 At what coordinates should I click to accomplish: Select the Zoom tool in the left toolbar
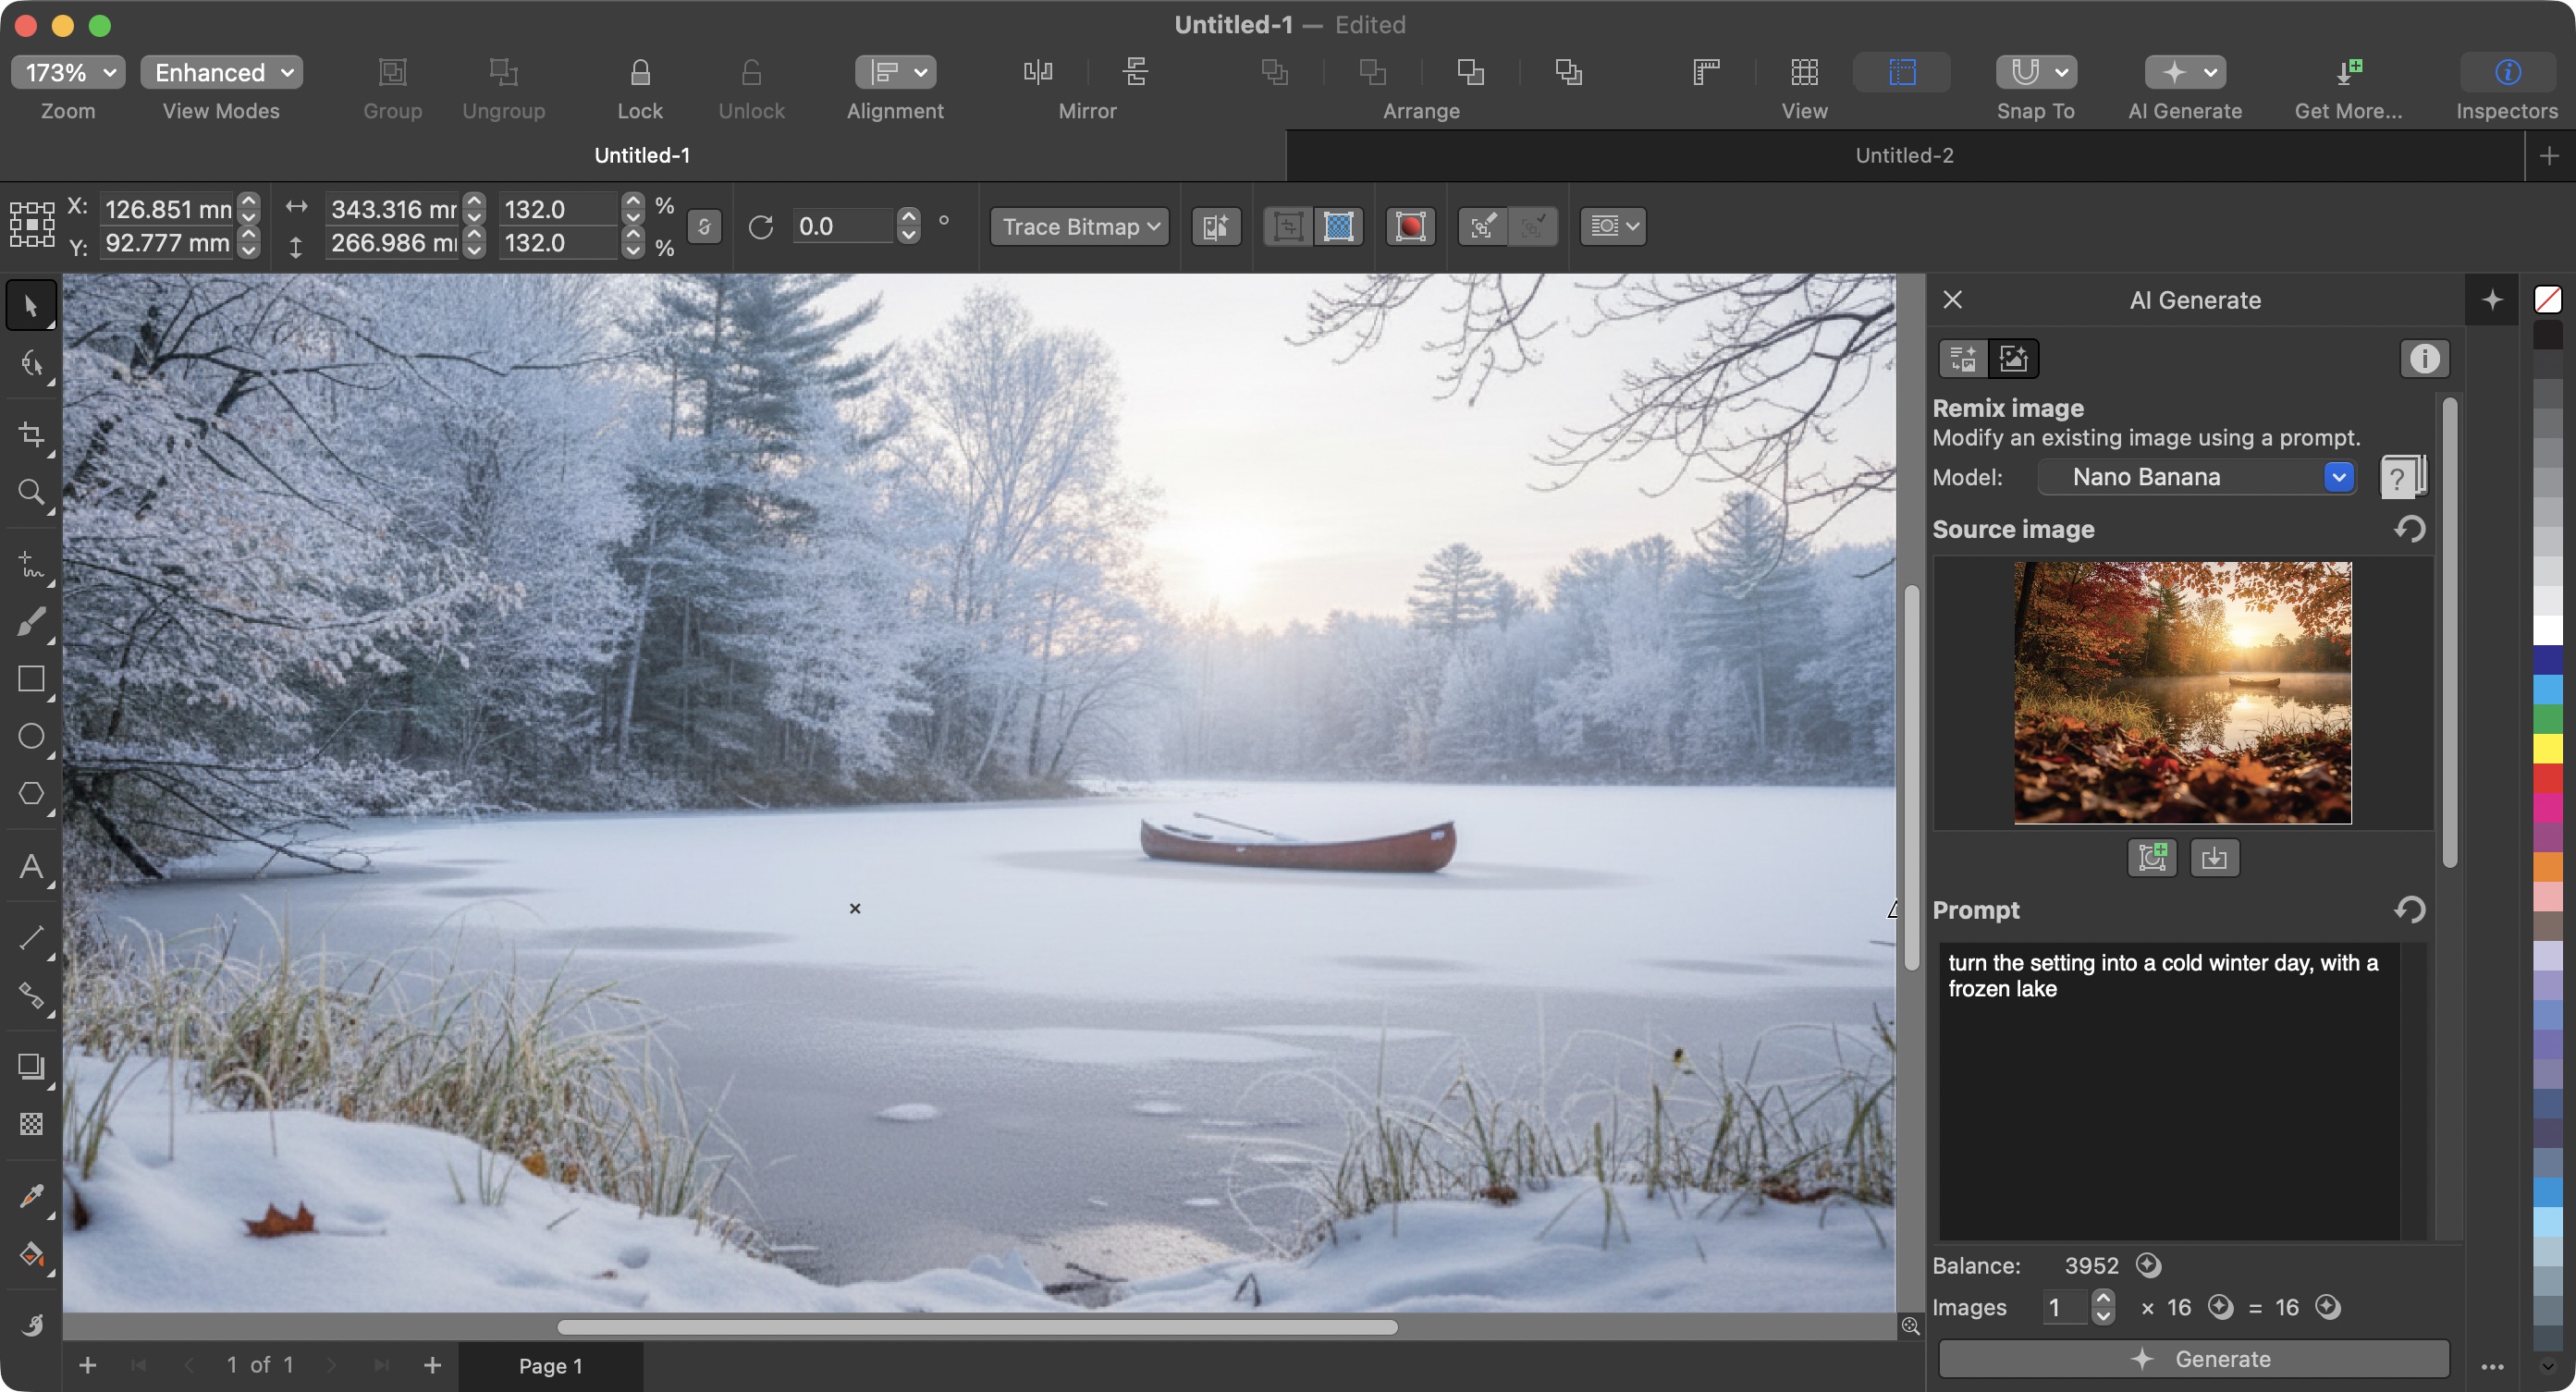pyautogui.click(x=31, y=492)
